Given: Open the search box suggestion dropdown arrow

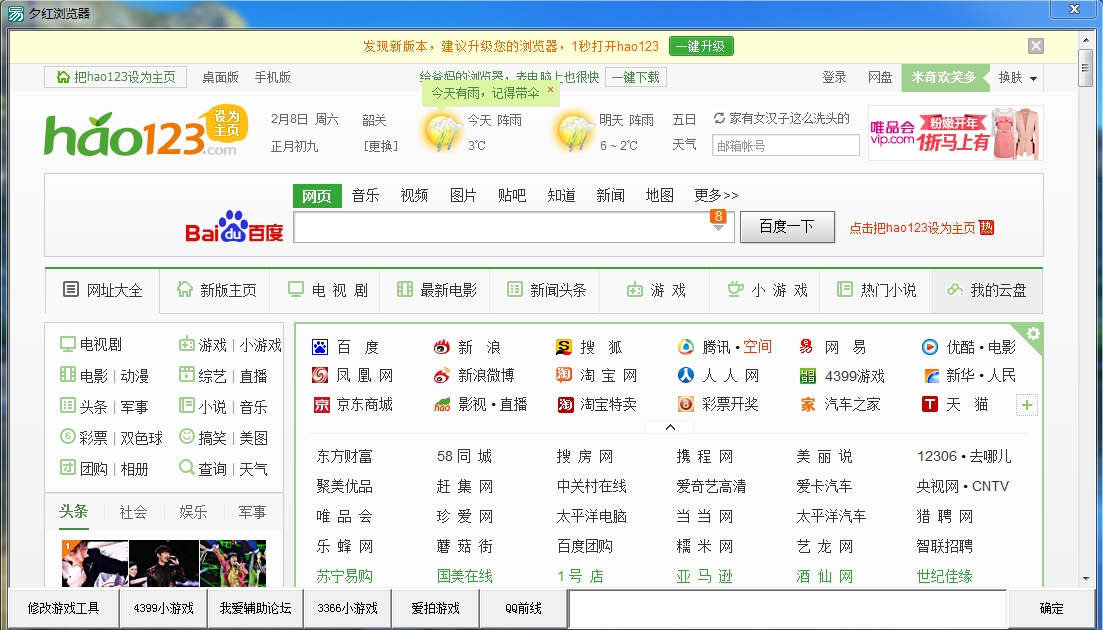Looking at the screenshot, I should pyautogui.click(x=717, y=228).
